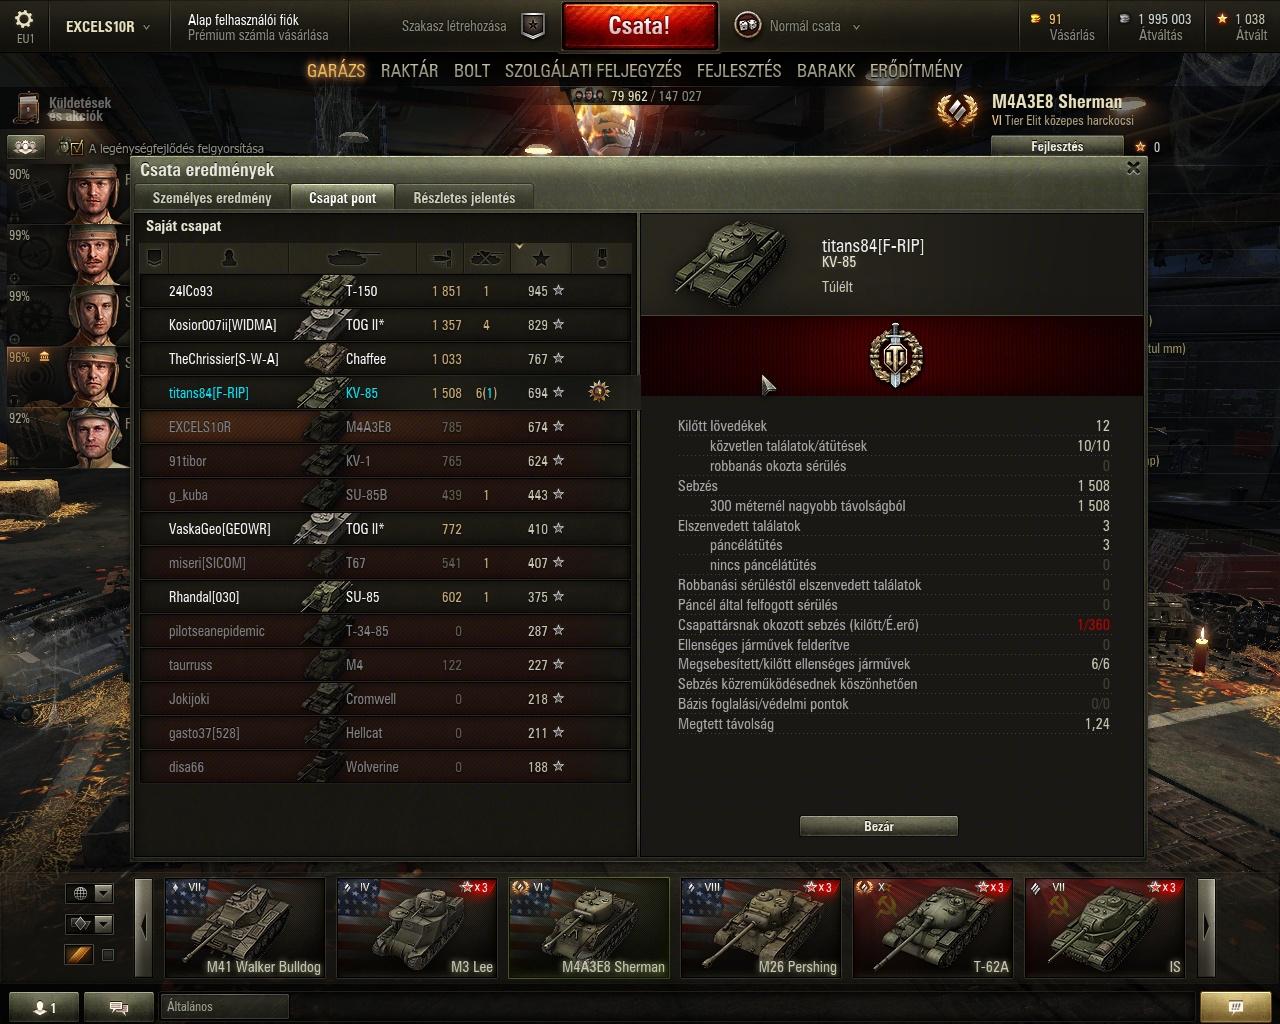Click the platoon creation star badge icon
The image size is (1280, 1024).
point(534,27)
